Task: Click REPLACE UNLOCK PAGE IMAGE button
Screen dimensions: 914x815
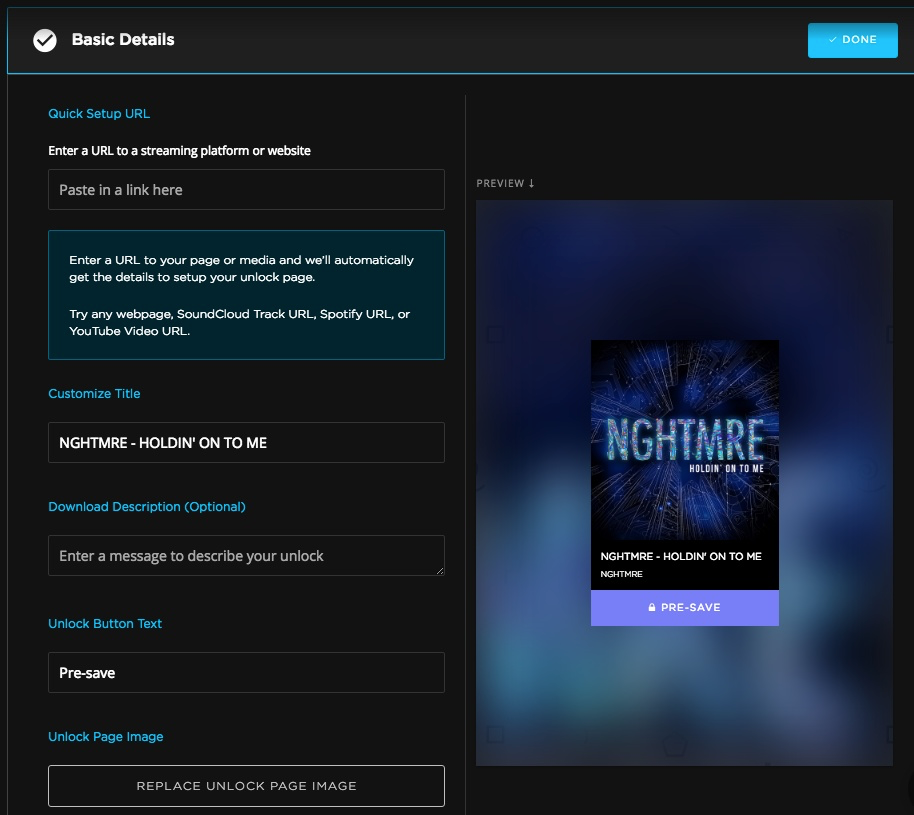Action: tap(246, 786)
